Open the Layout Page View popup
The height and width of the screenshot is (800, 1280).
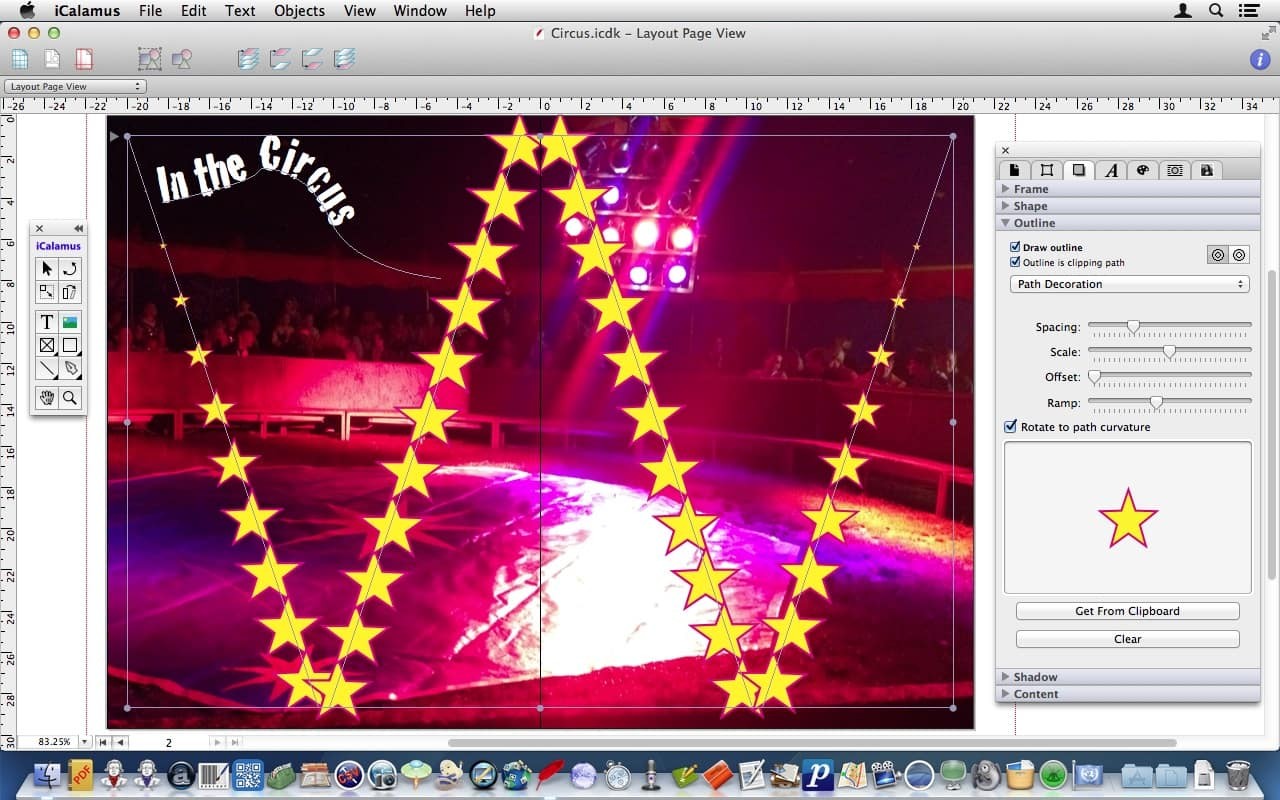[75, 87]
